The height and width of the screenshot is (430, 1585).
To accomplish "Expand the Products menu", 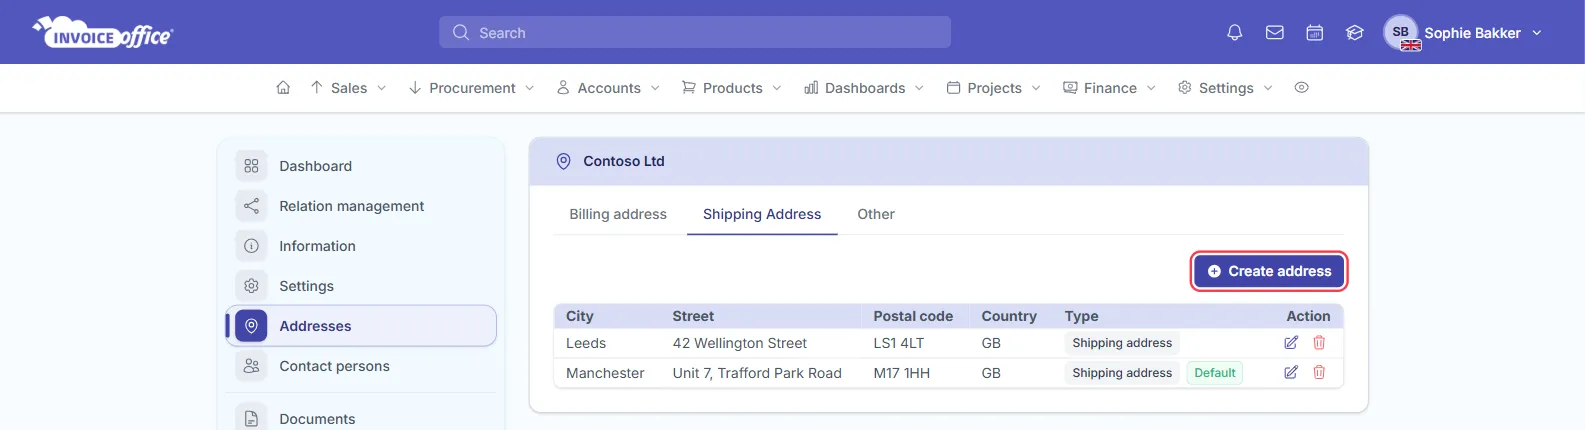I will click(731, 88).
